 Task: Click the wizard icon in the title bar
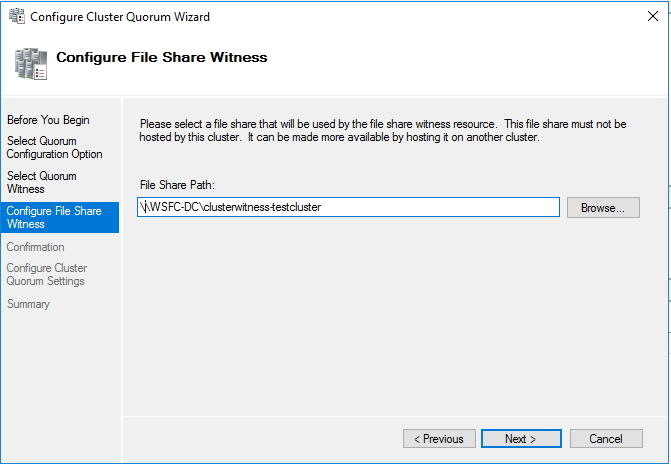pos(14,17)
